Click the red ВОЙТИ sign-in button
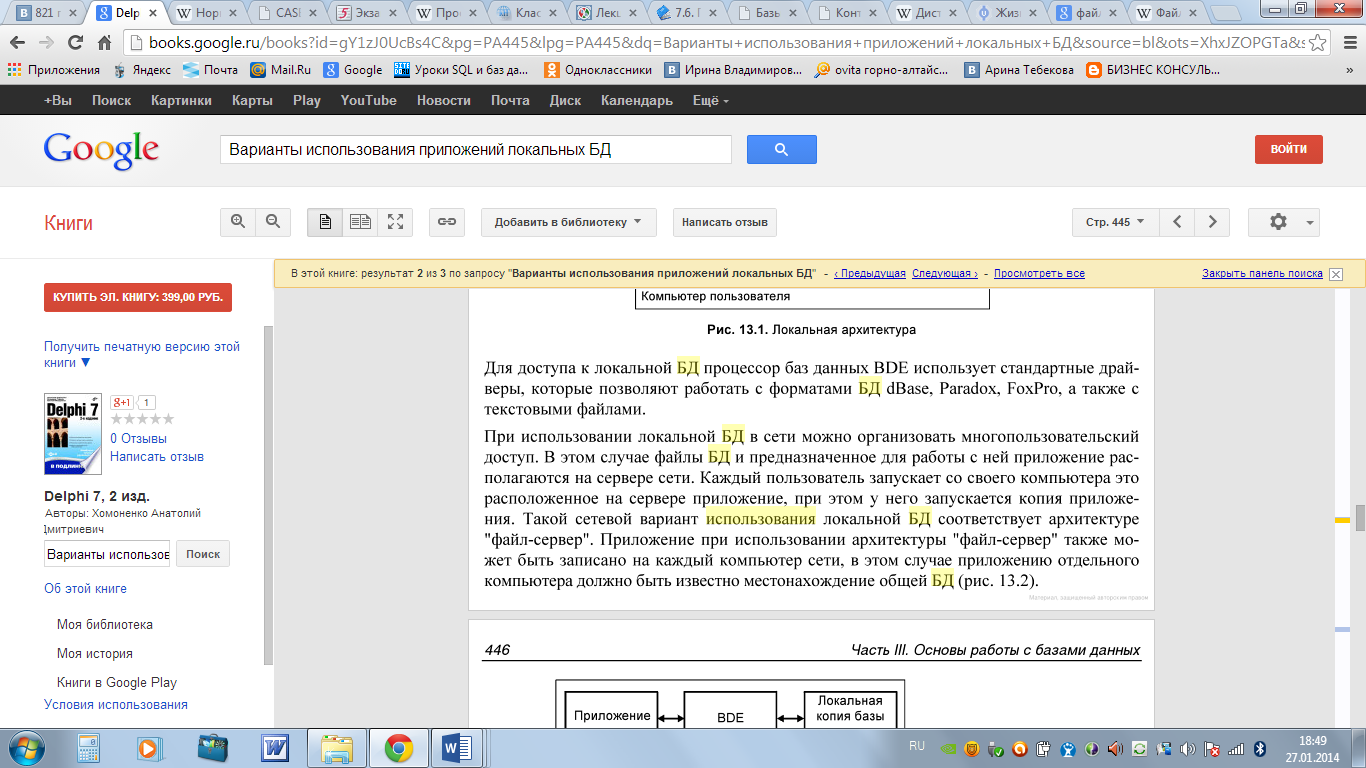 [x=1289, y=150]
